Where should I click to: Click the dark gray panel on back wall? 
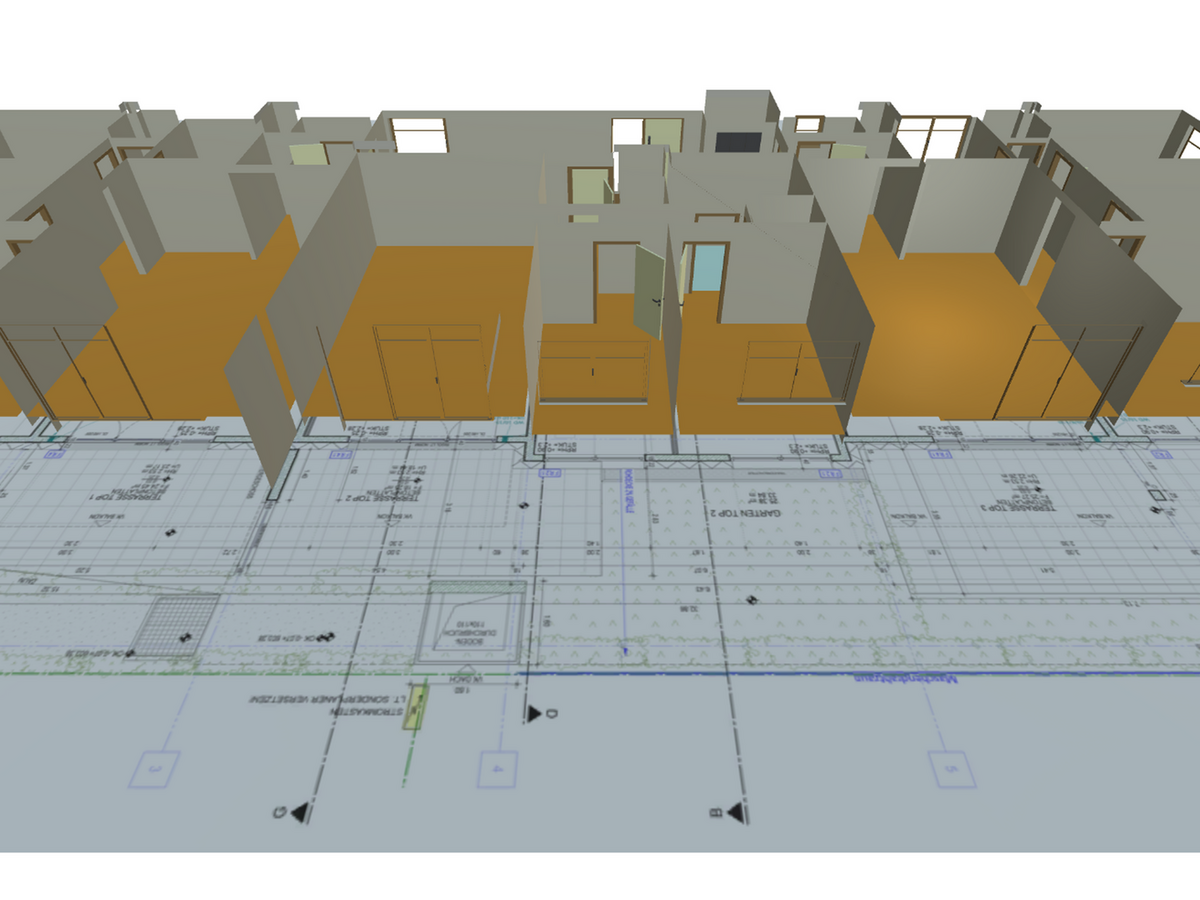click(x=738, y=141)
